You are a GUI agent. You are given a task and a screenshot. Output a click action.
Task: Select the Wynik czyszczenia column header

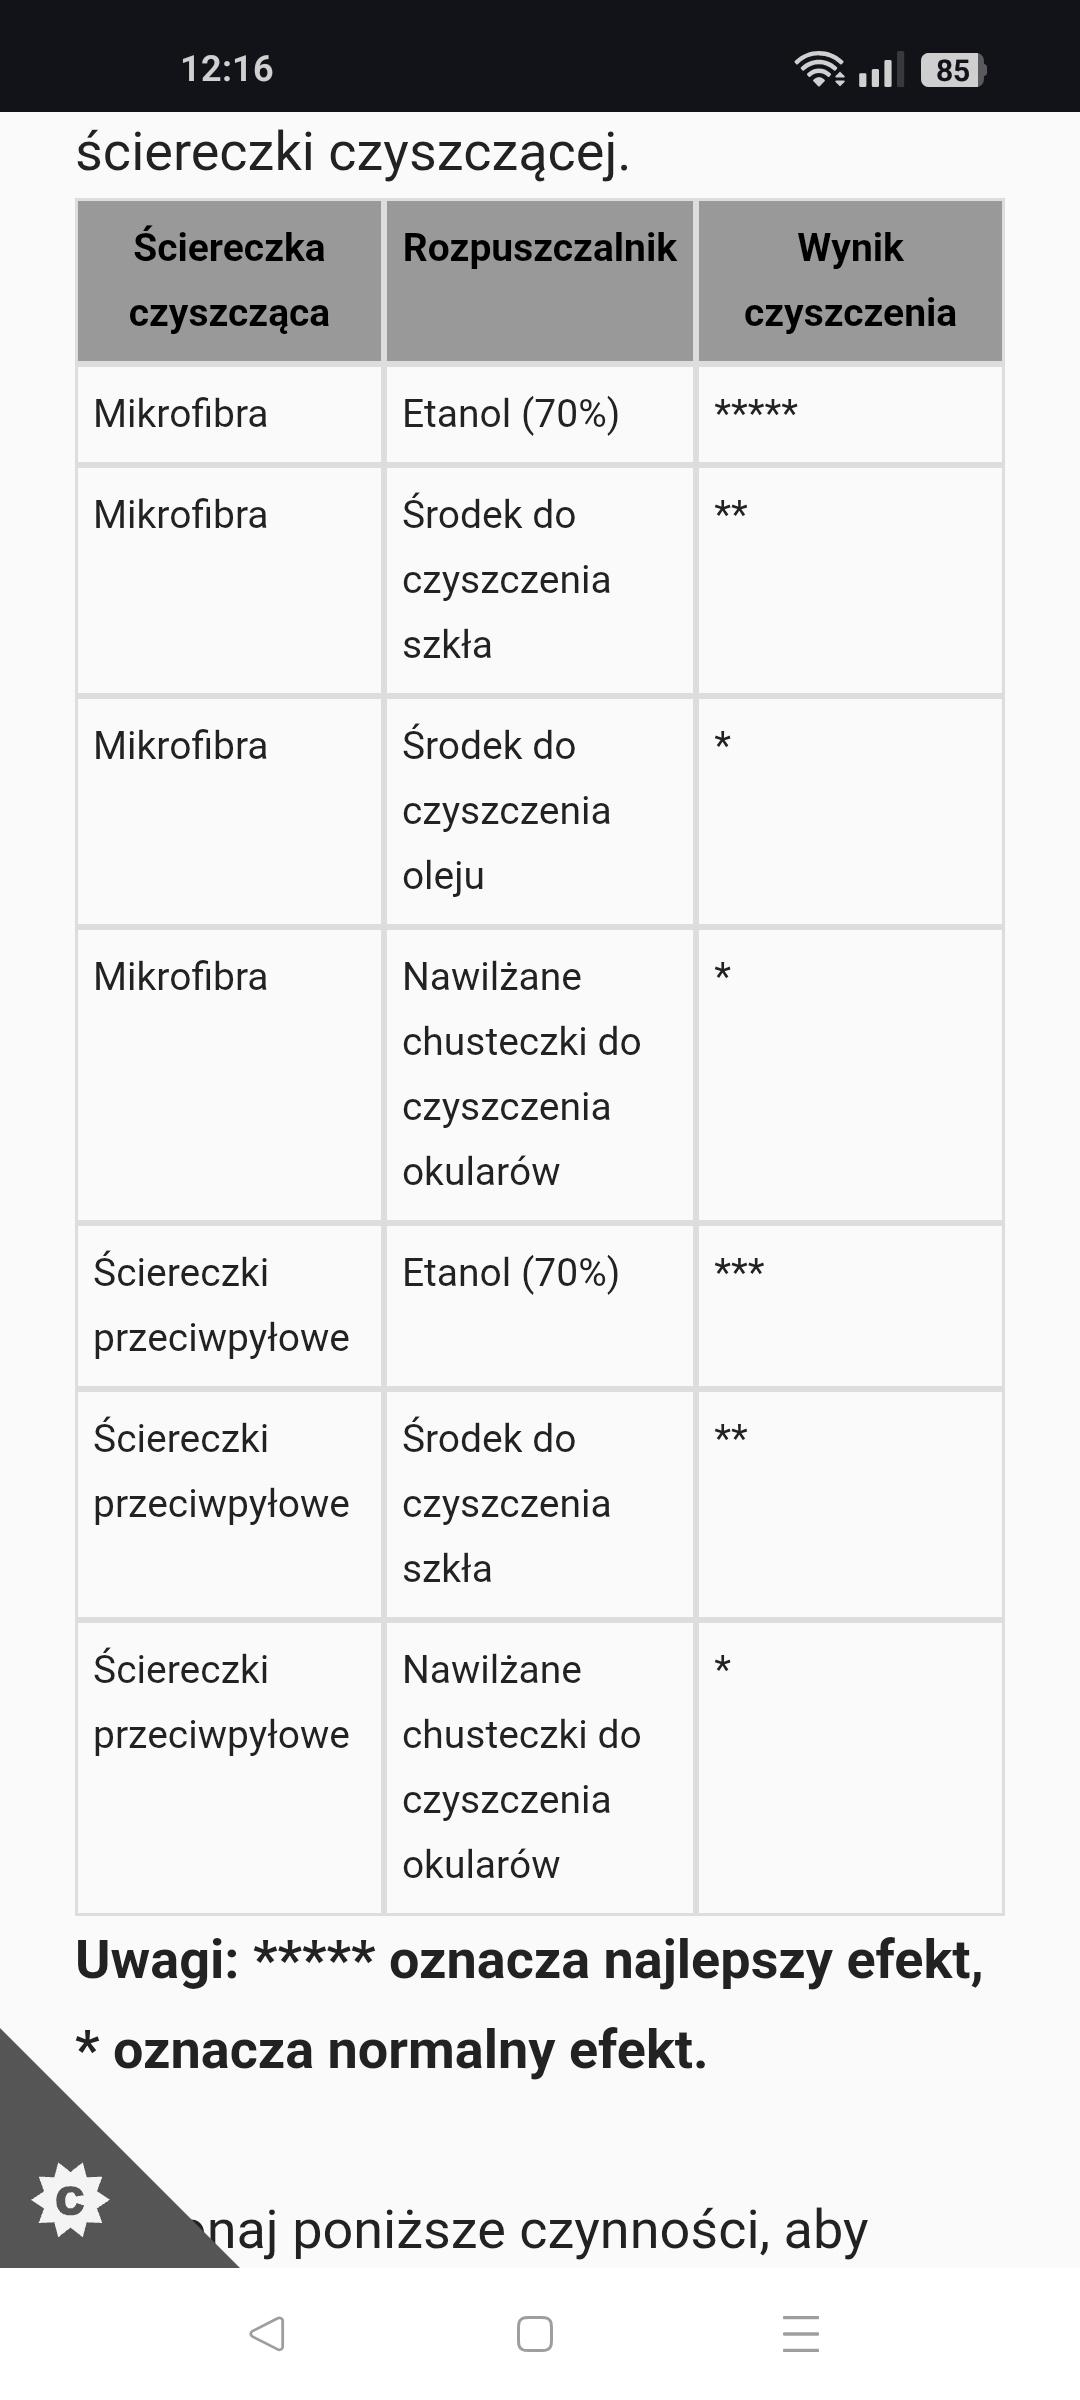pyautogui.click(x=850, y=280)
